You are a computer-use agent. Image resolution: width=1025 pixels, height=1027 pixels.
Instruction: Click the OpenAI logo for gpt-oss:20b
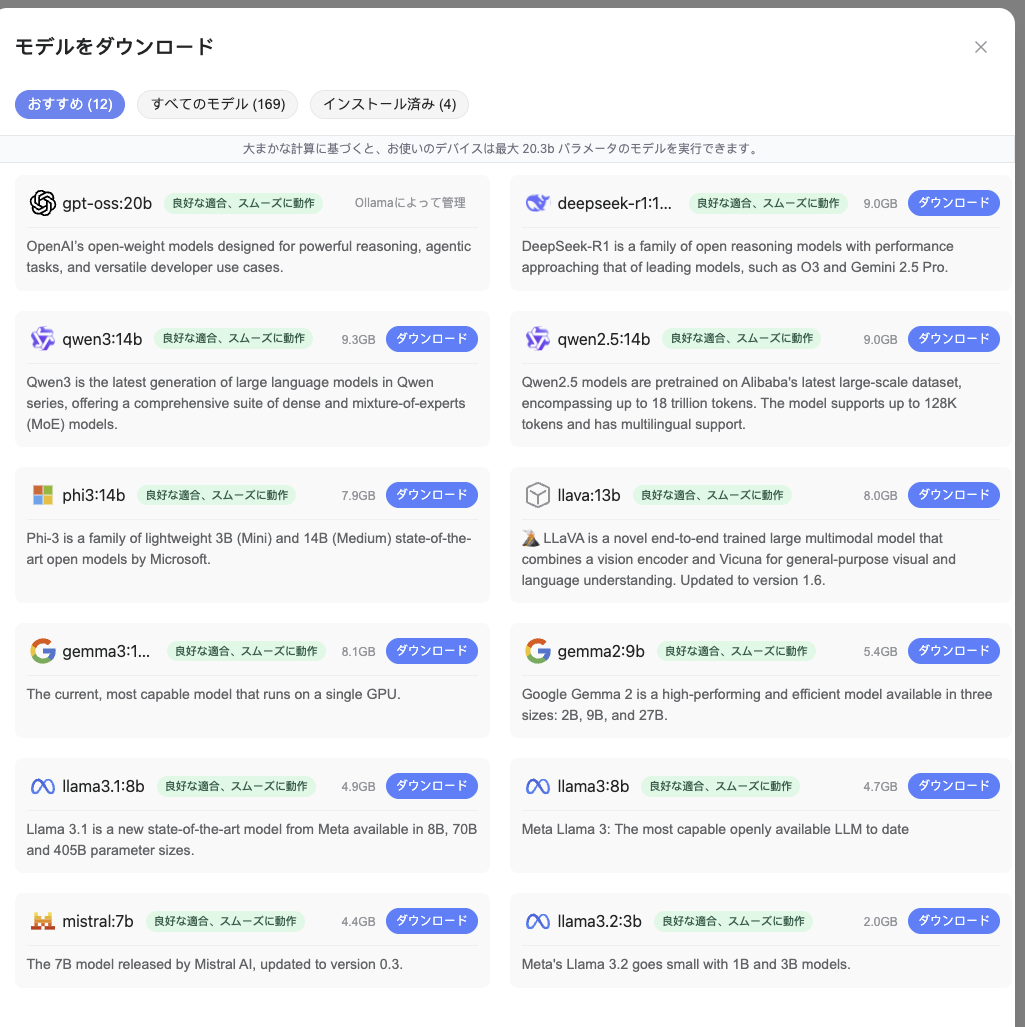[x=43, y=203]
